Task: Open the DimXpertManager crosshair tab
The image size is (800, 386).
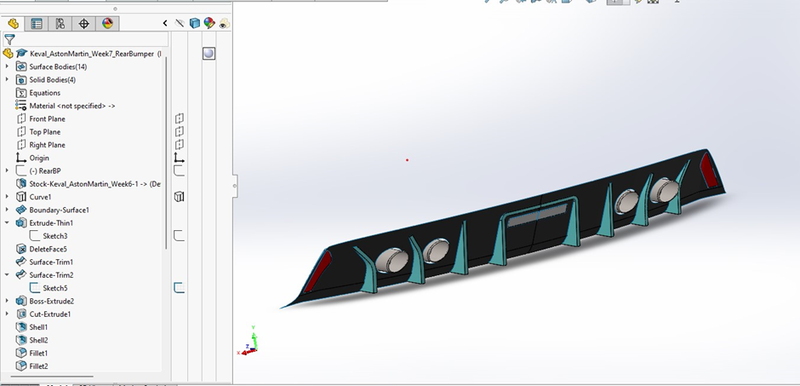Action: (84, 23)
